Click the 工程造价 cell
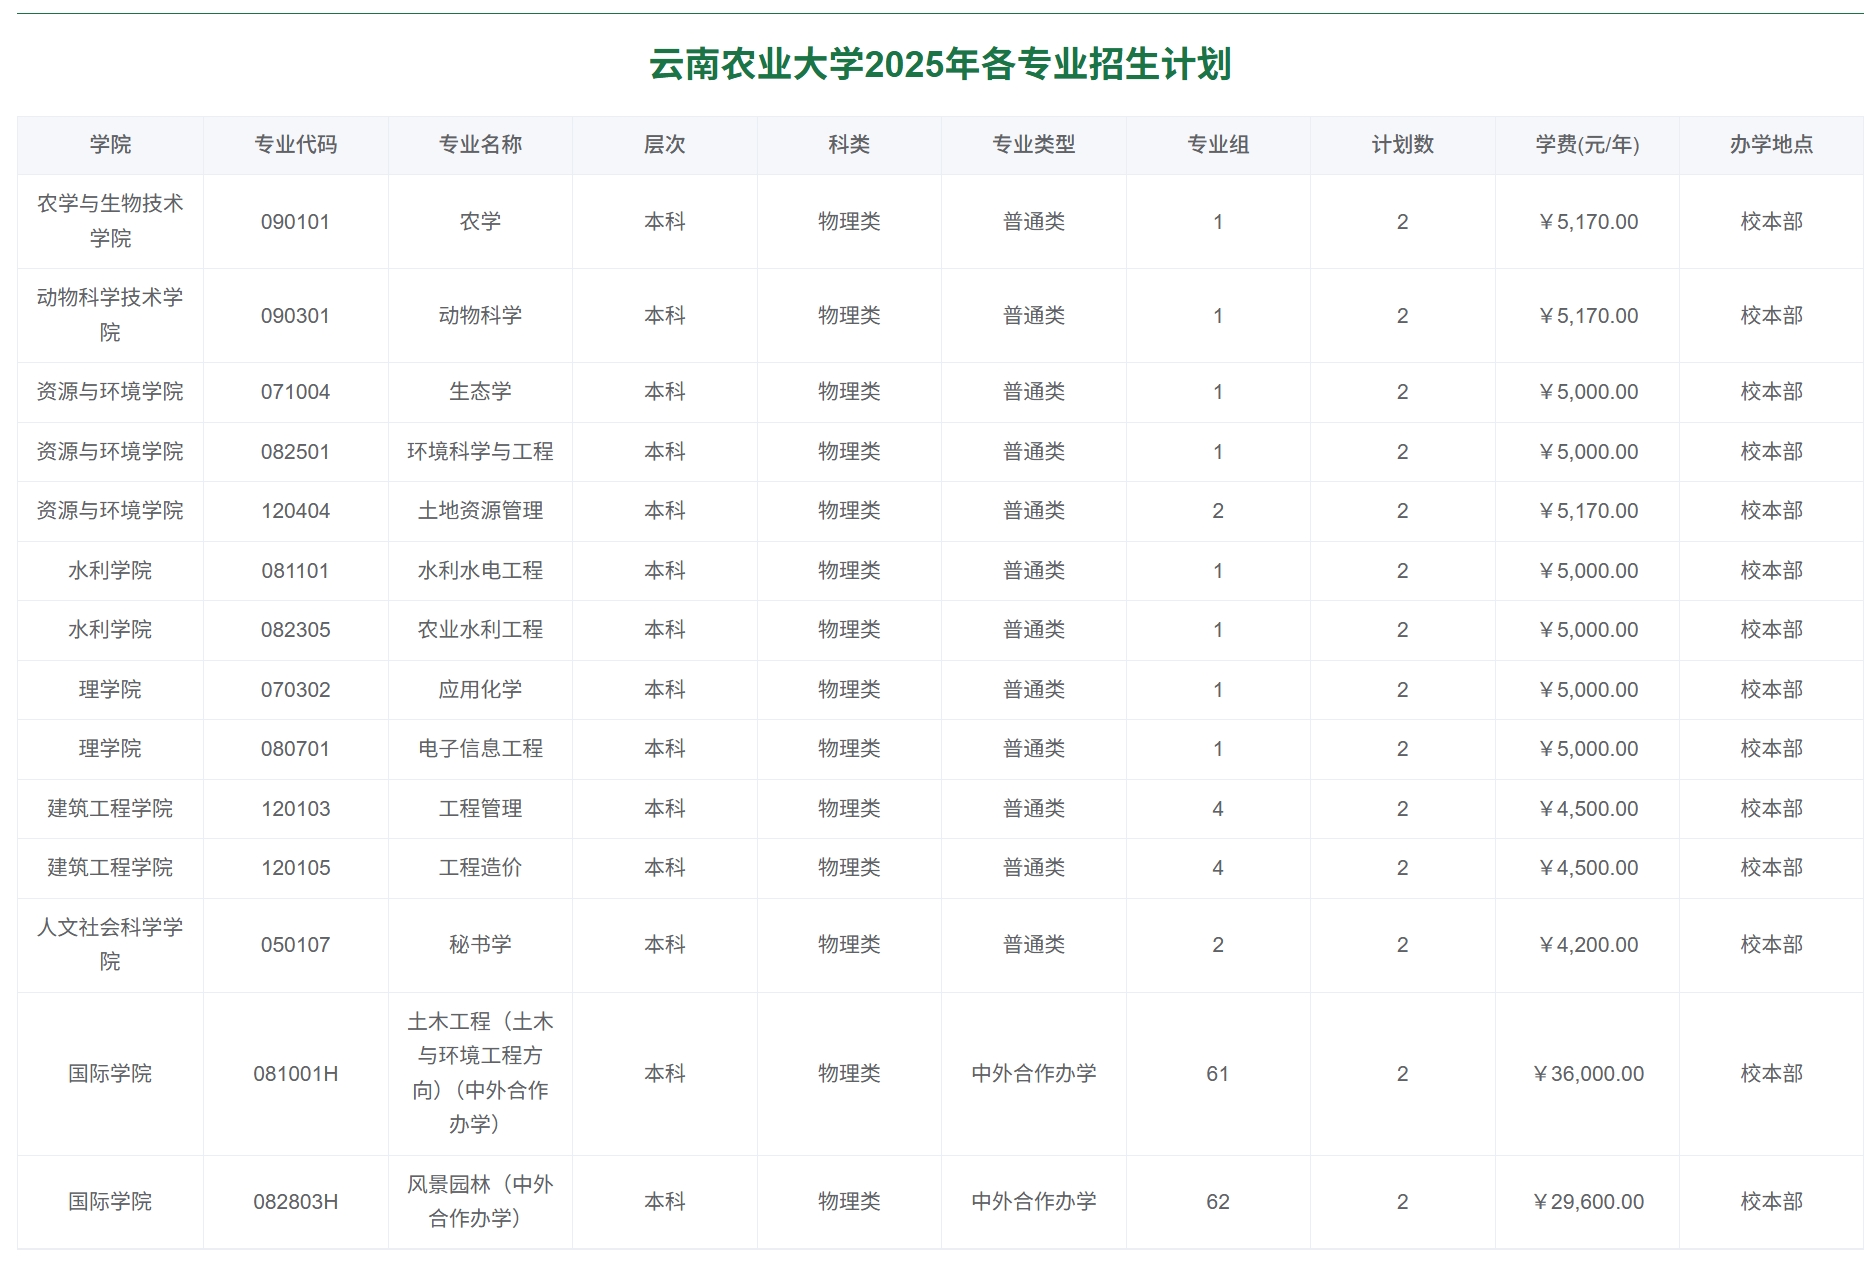Viewport: 1864px width, 1262px height. tap(480, 868)
